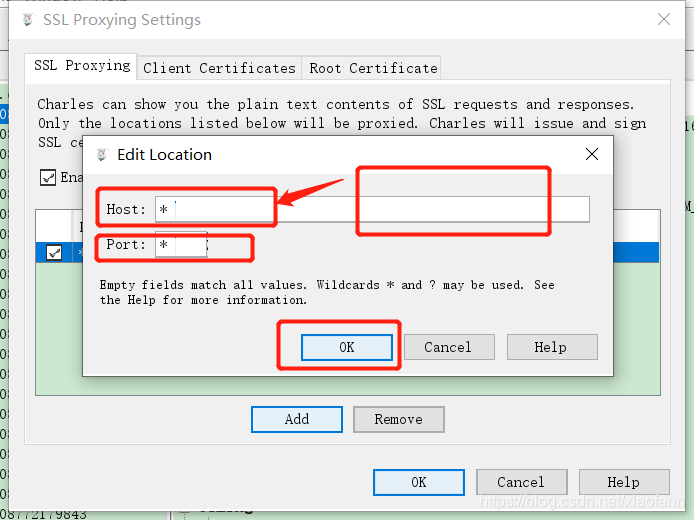Open the Root Certificate tab
The image size is (694, 520).
click(373, 68)
